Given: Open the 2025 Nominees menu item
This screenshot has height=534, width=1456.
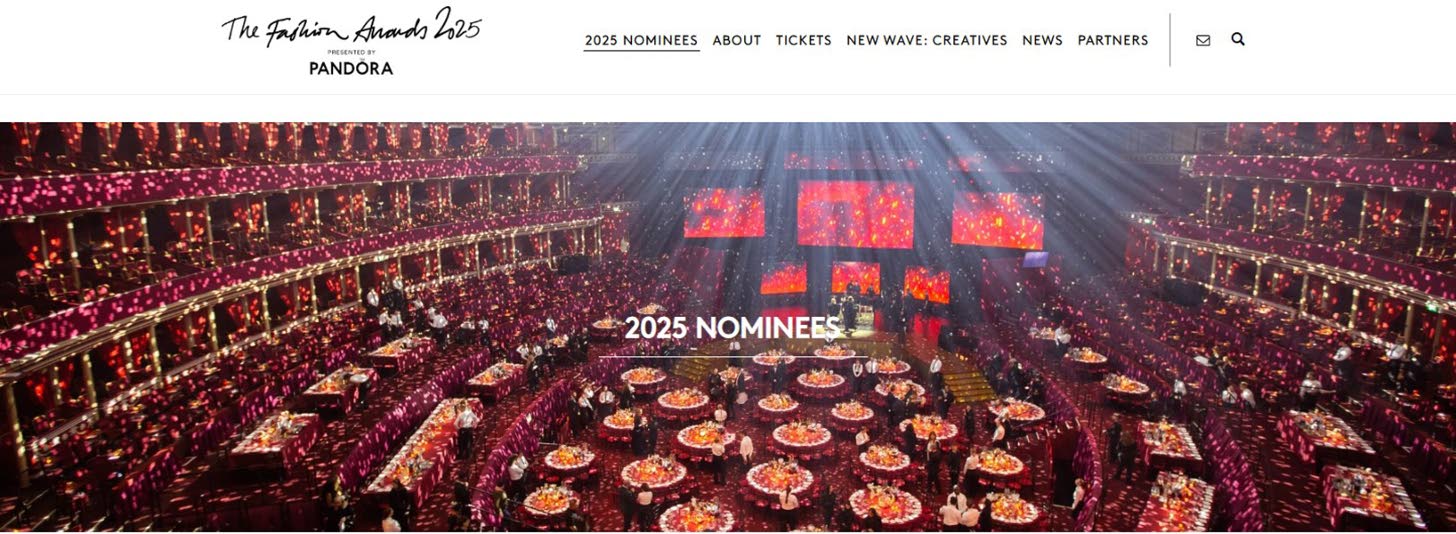Looking at the screenshot, I should pos(641,41).
